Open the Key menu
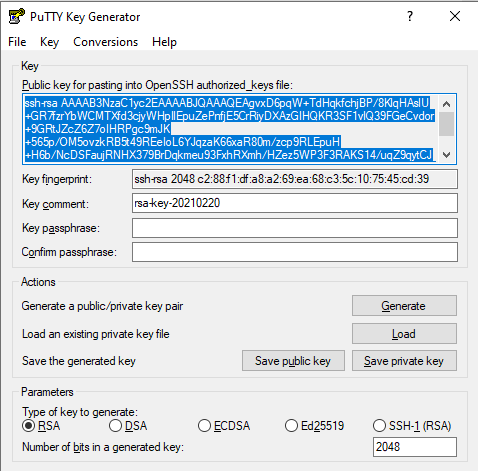478x471 pixels. (x=49, y=42)
